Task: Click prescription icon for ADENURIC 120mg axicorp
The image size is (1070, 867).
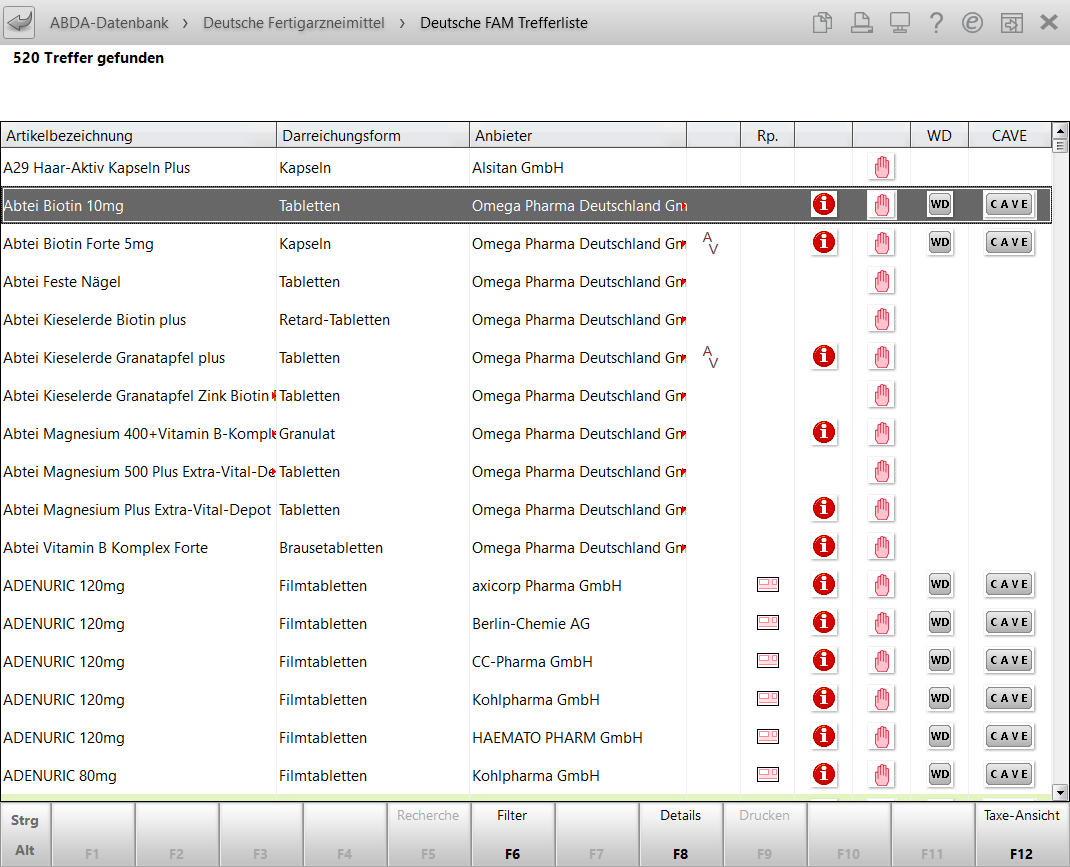Action: [x=767, y=585]
